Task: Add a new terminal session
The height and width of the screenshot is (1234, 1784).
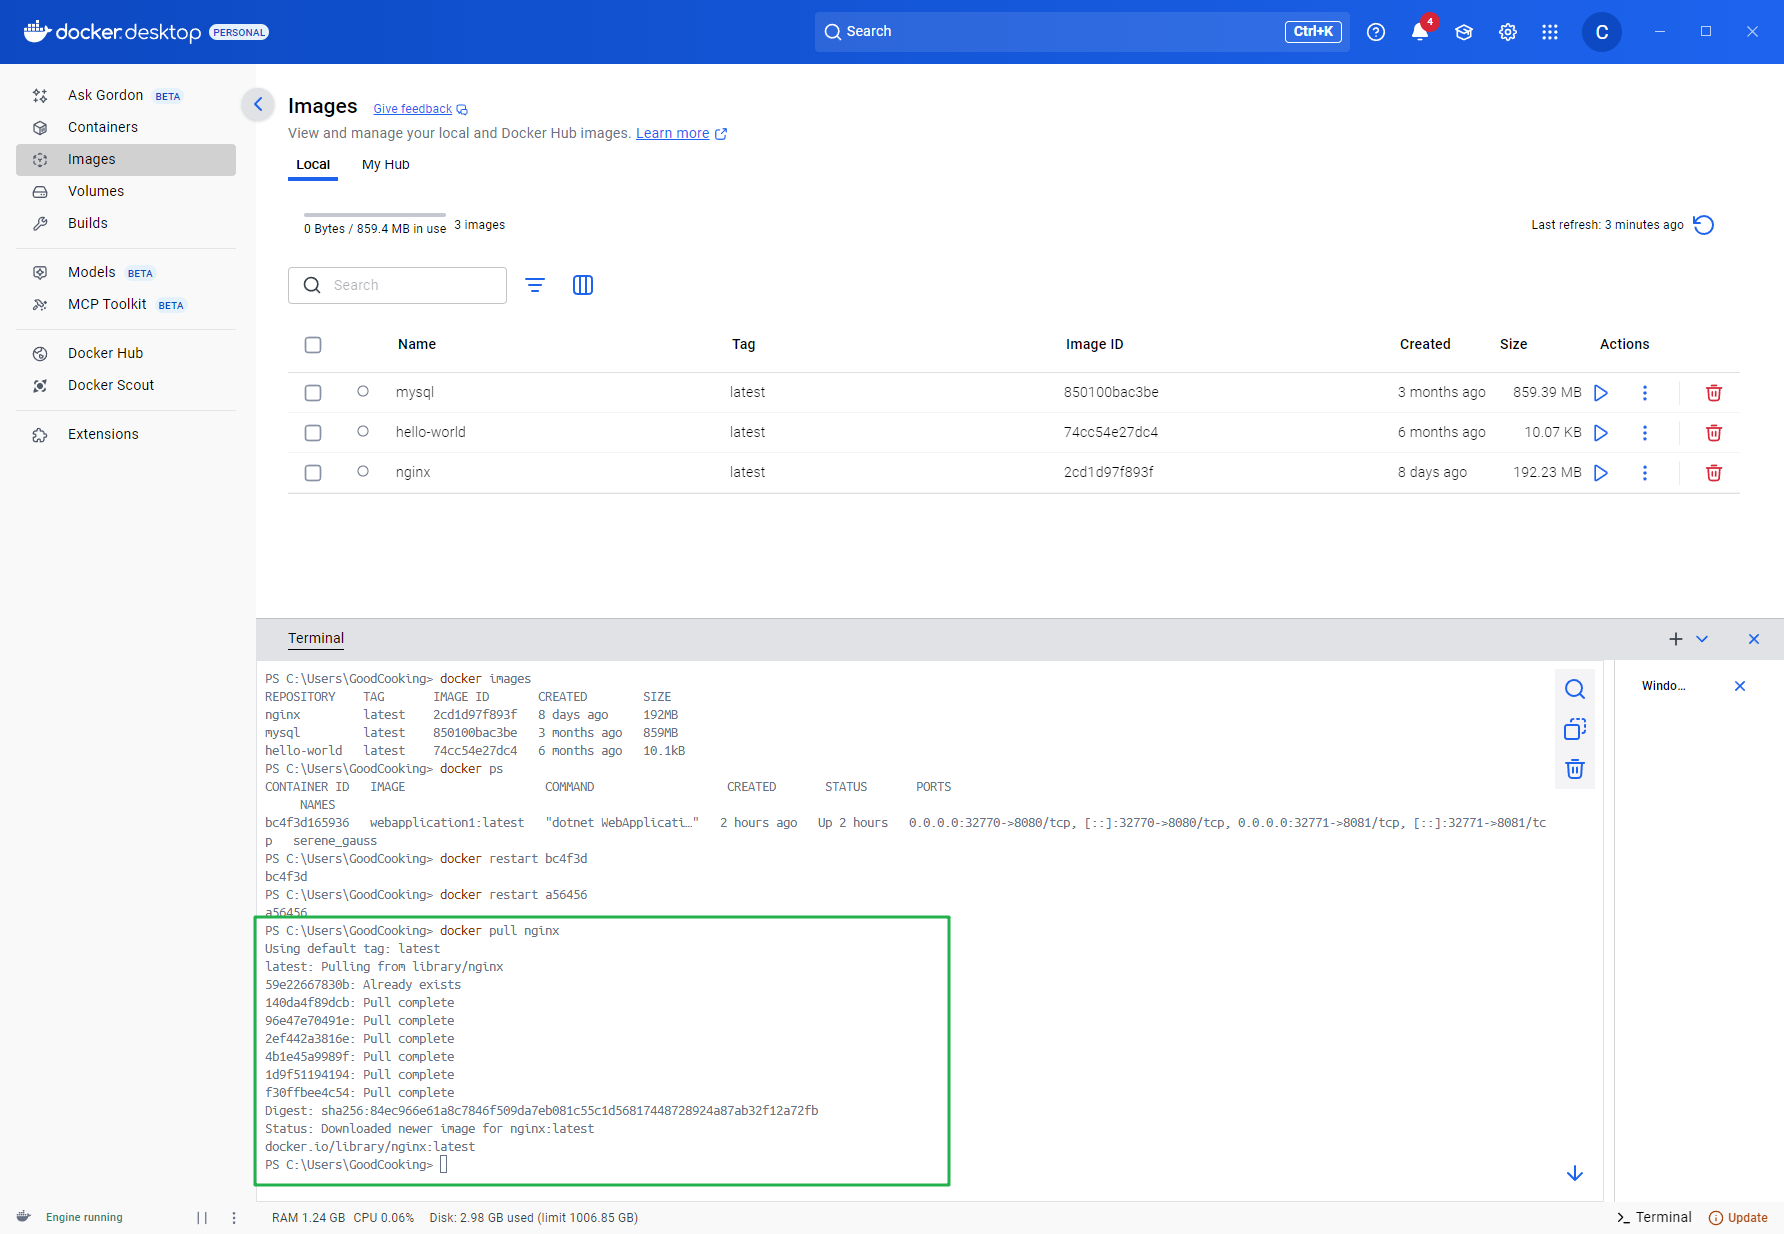Action: (x=1676, y=639)
